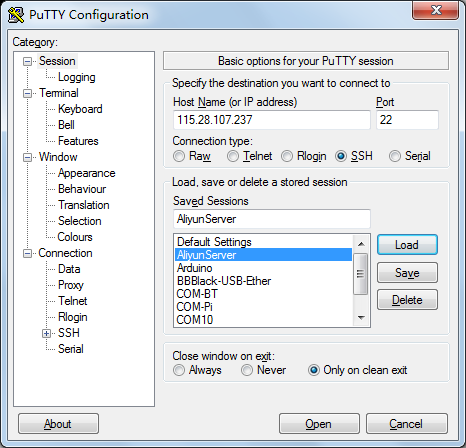Collapse the Window tree node

pos(27,157)
